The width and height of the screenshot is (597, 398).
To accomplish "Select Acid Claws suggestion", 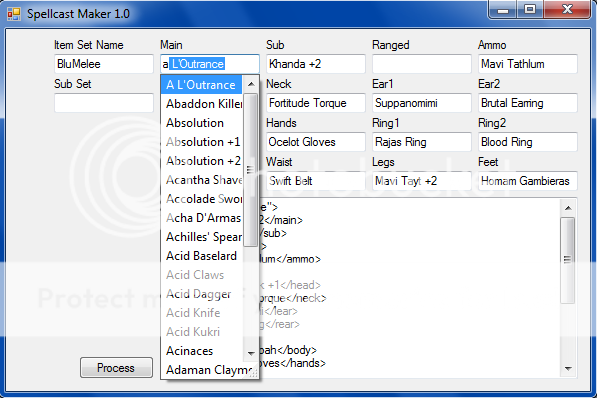I will click(202, 275).
